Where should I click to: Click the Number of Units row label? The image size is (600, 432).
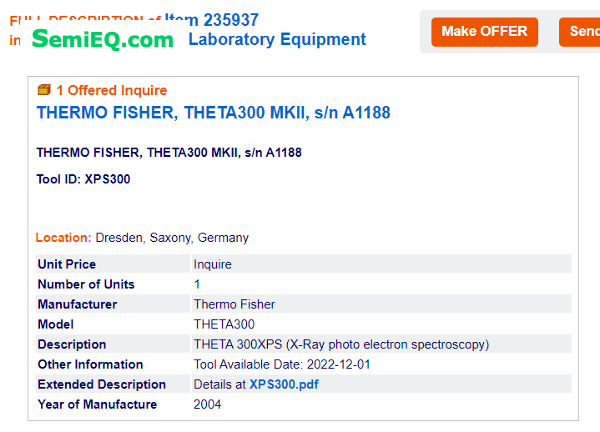86,284
